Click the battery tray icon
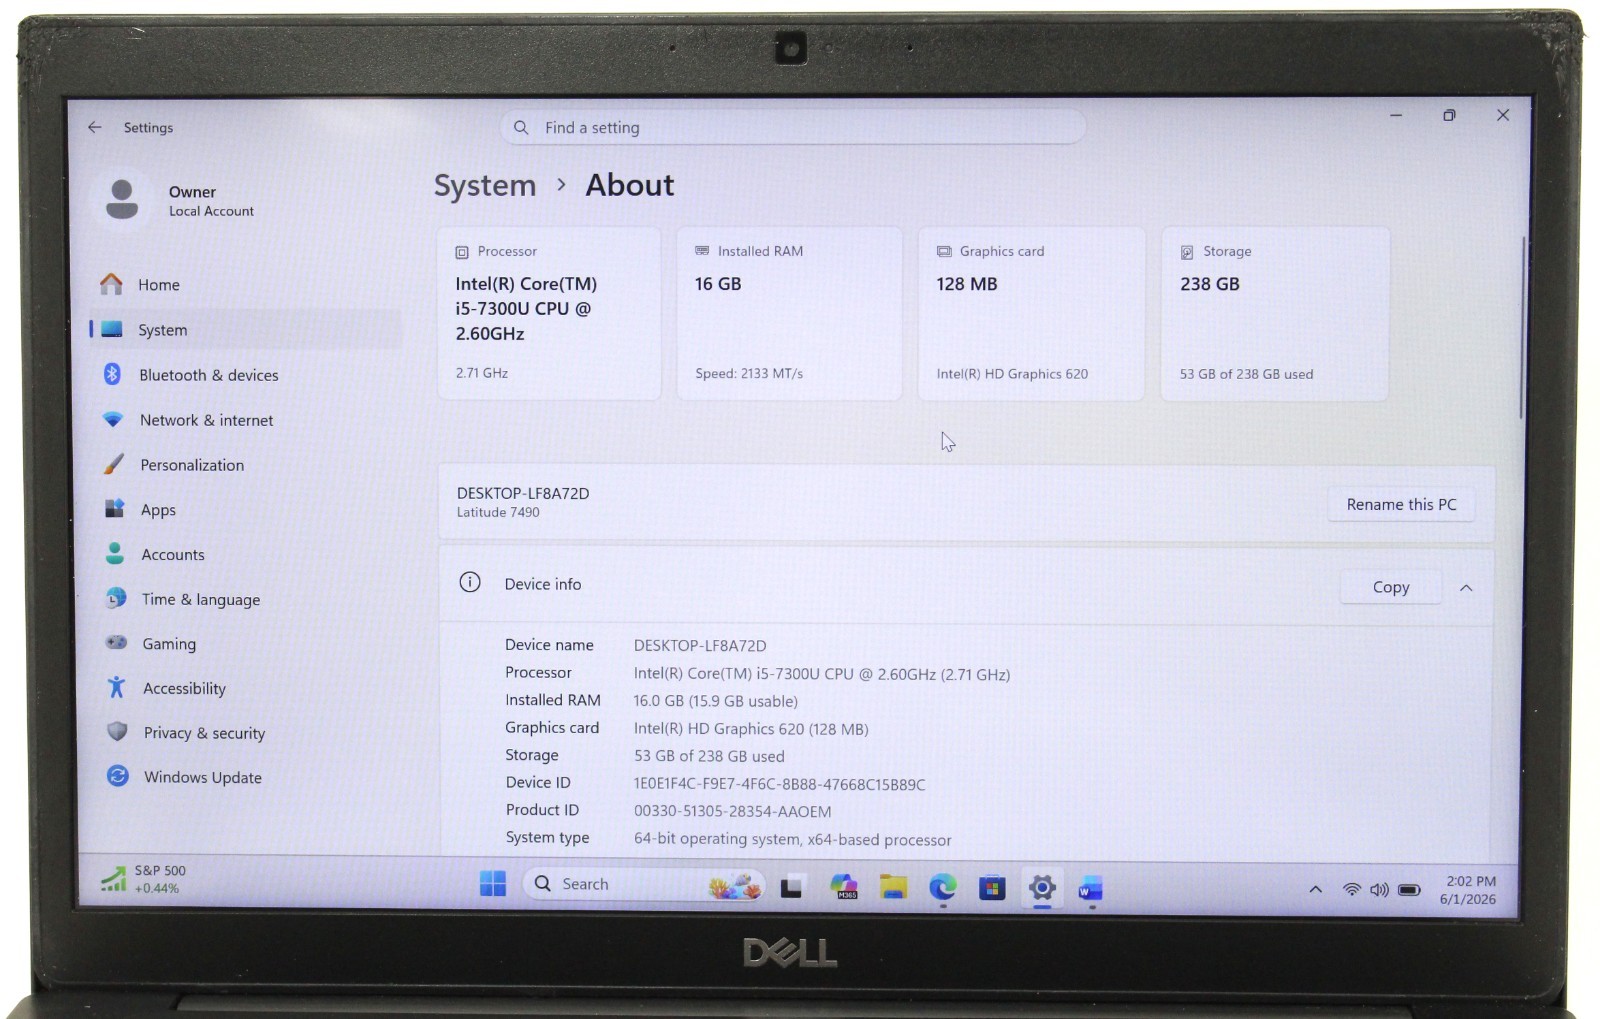Viewport: 1600px width, 1019px height. [x=1409, y=889]
